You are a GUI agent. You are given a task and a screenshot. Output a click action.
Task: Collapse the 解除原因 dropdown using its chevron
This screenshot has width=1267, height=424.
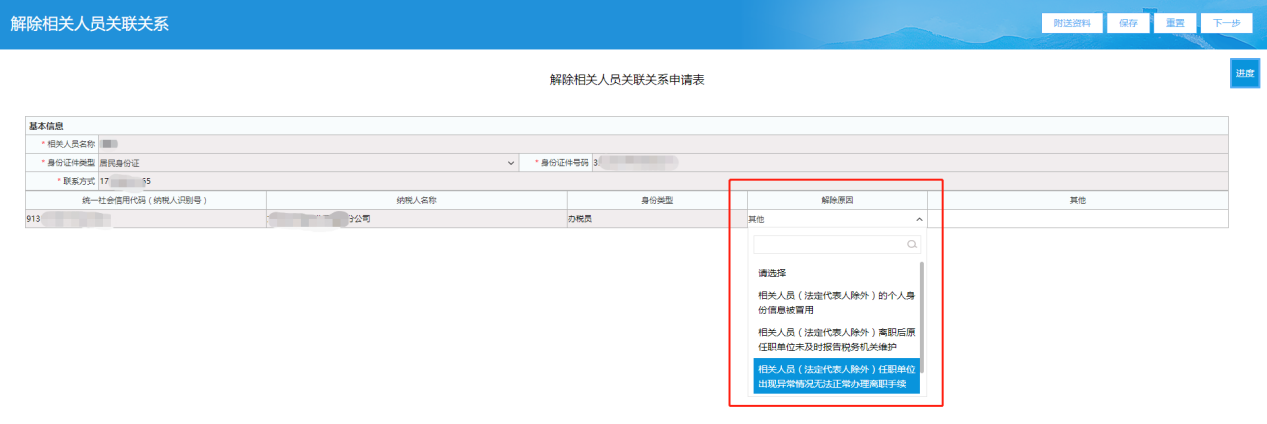point(919,219)
